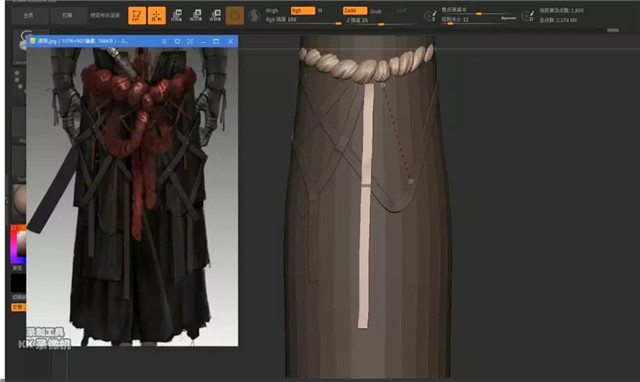This screenshot has width=640, height=382.
Task: Open the Texture selector box
Action: click(x=19, y=164)
